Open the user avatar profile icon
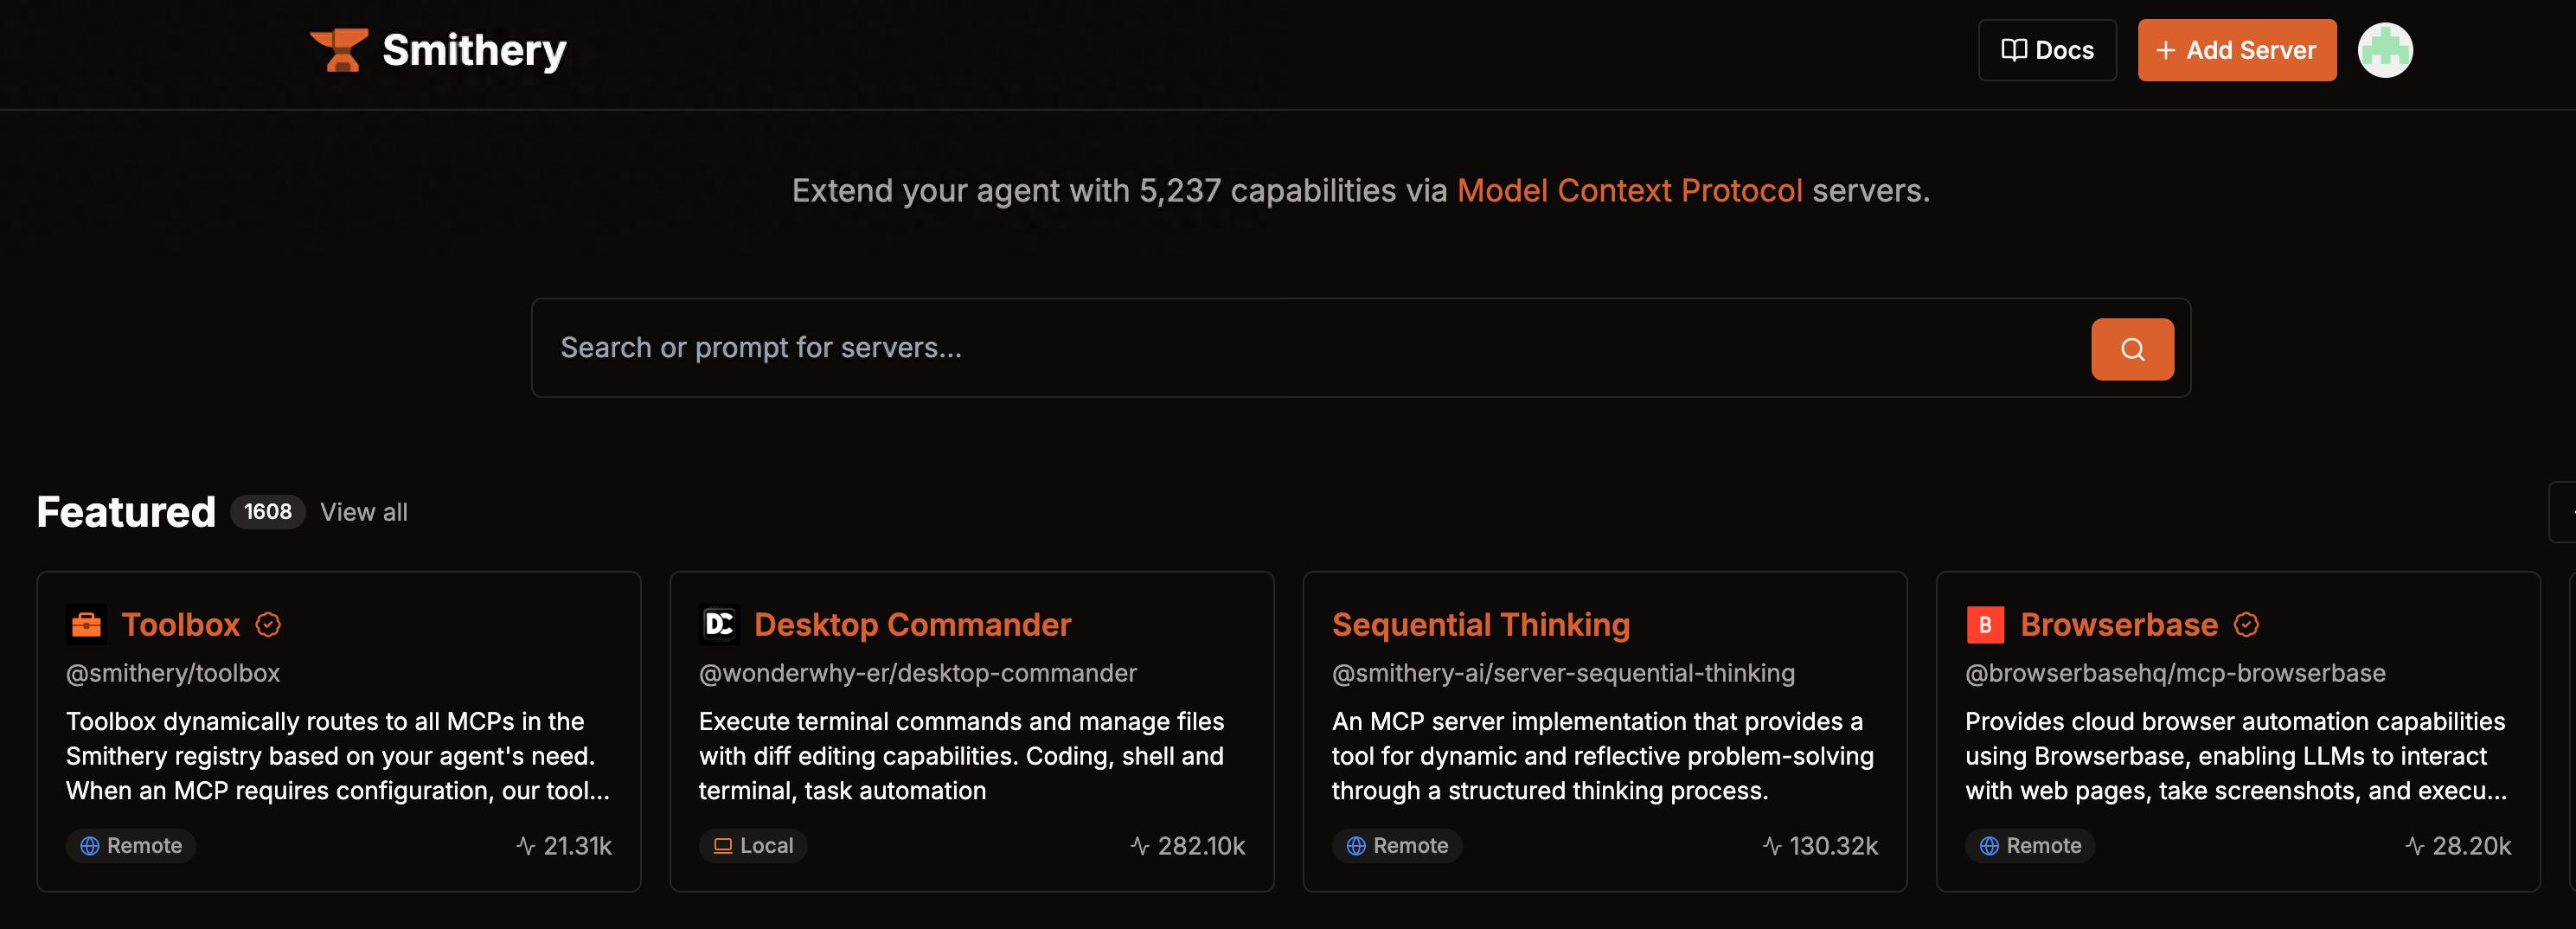The width and height of the screenshot is (2576, 929). click(x=2384, y=50)
